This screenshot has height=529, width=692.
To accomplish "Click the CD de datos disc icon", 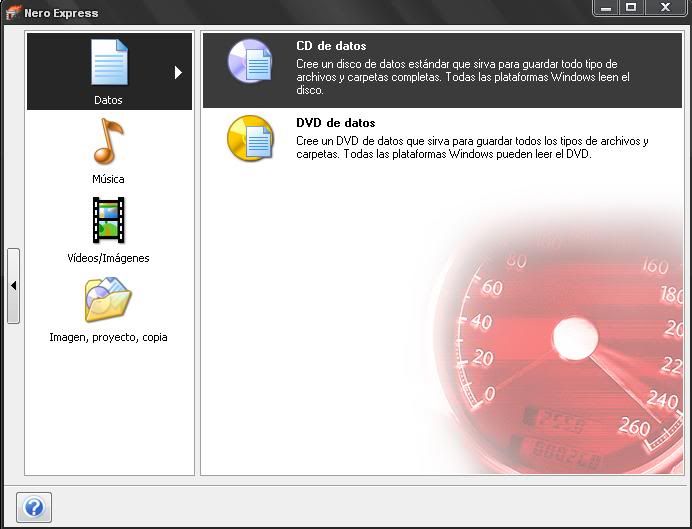I will click(250, 61).
